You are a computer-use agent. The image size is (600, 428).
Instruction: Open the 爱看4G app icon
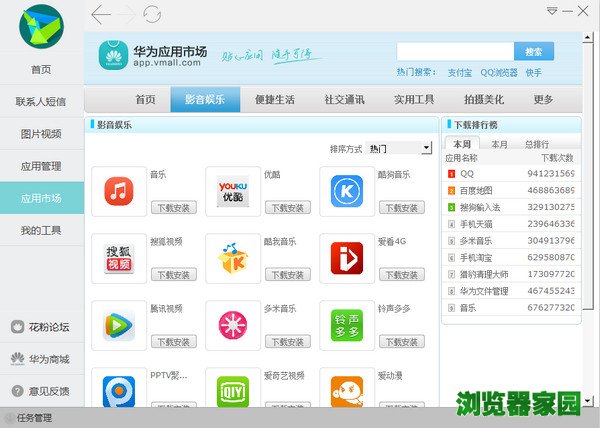tap(347, 259)
